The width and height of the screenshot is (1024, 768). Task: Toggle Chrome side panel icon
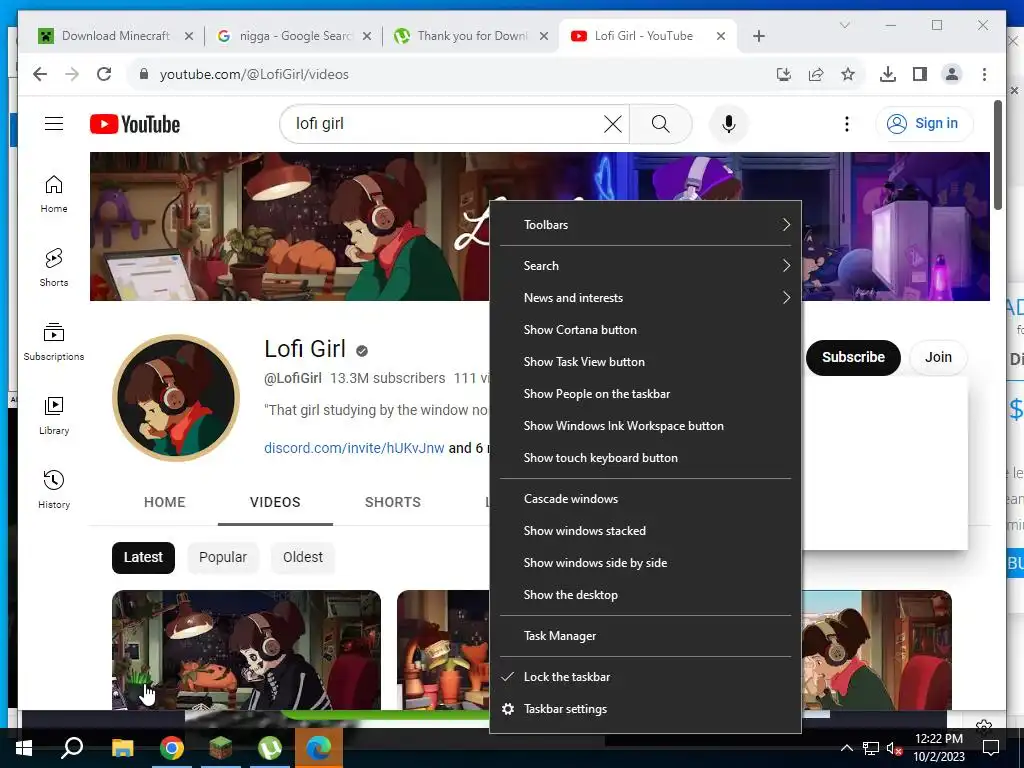920,74
